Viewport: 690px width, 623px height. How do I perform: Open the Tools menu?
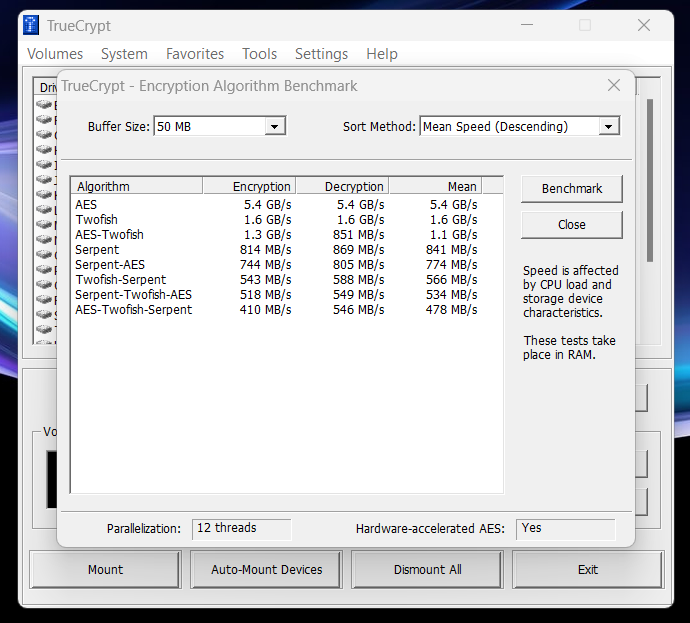tap(260, 54)
